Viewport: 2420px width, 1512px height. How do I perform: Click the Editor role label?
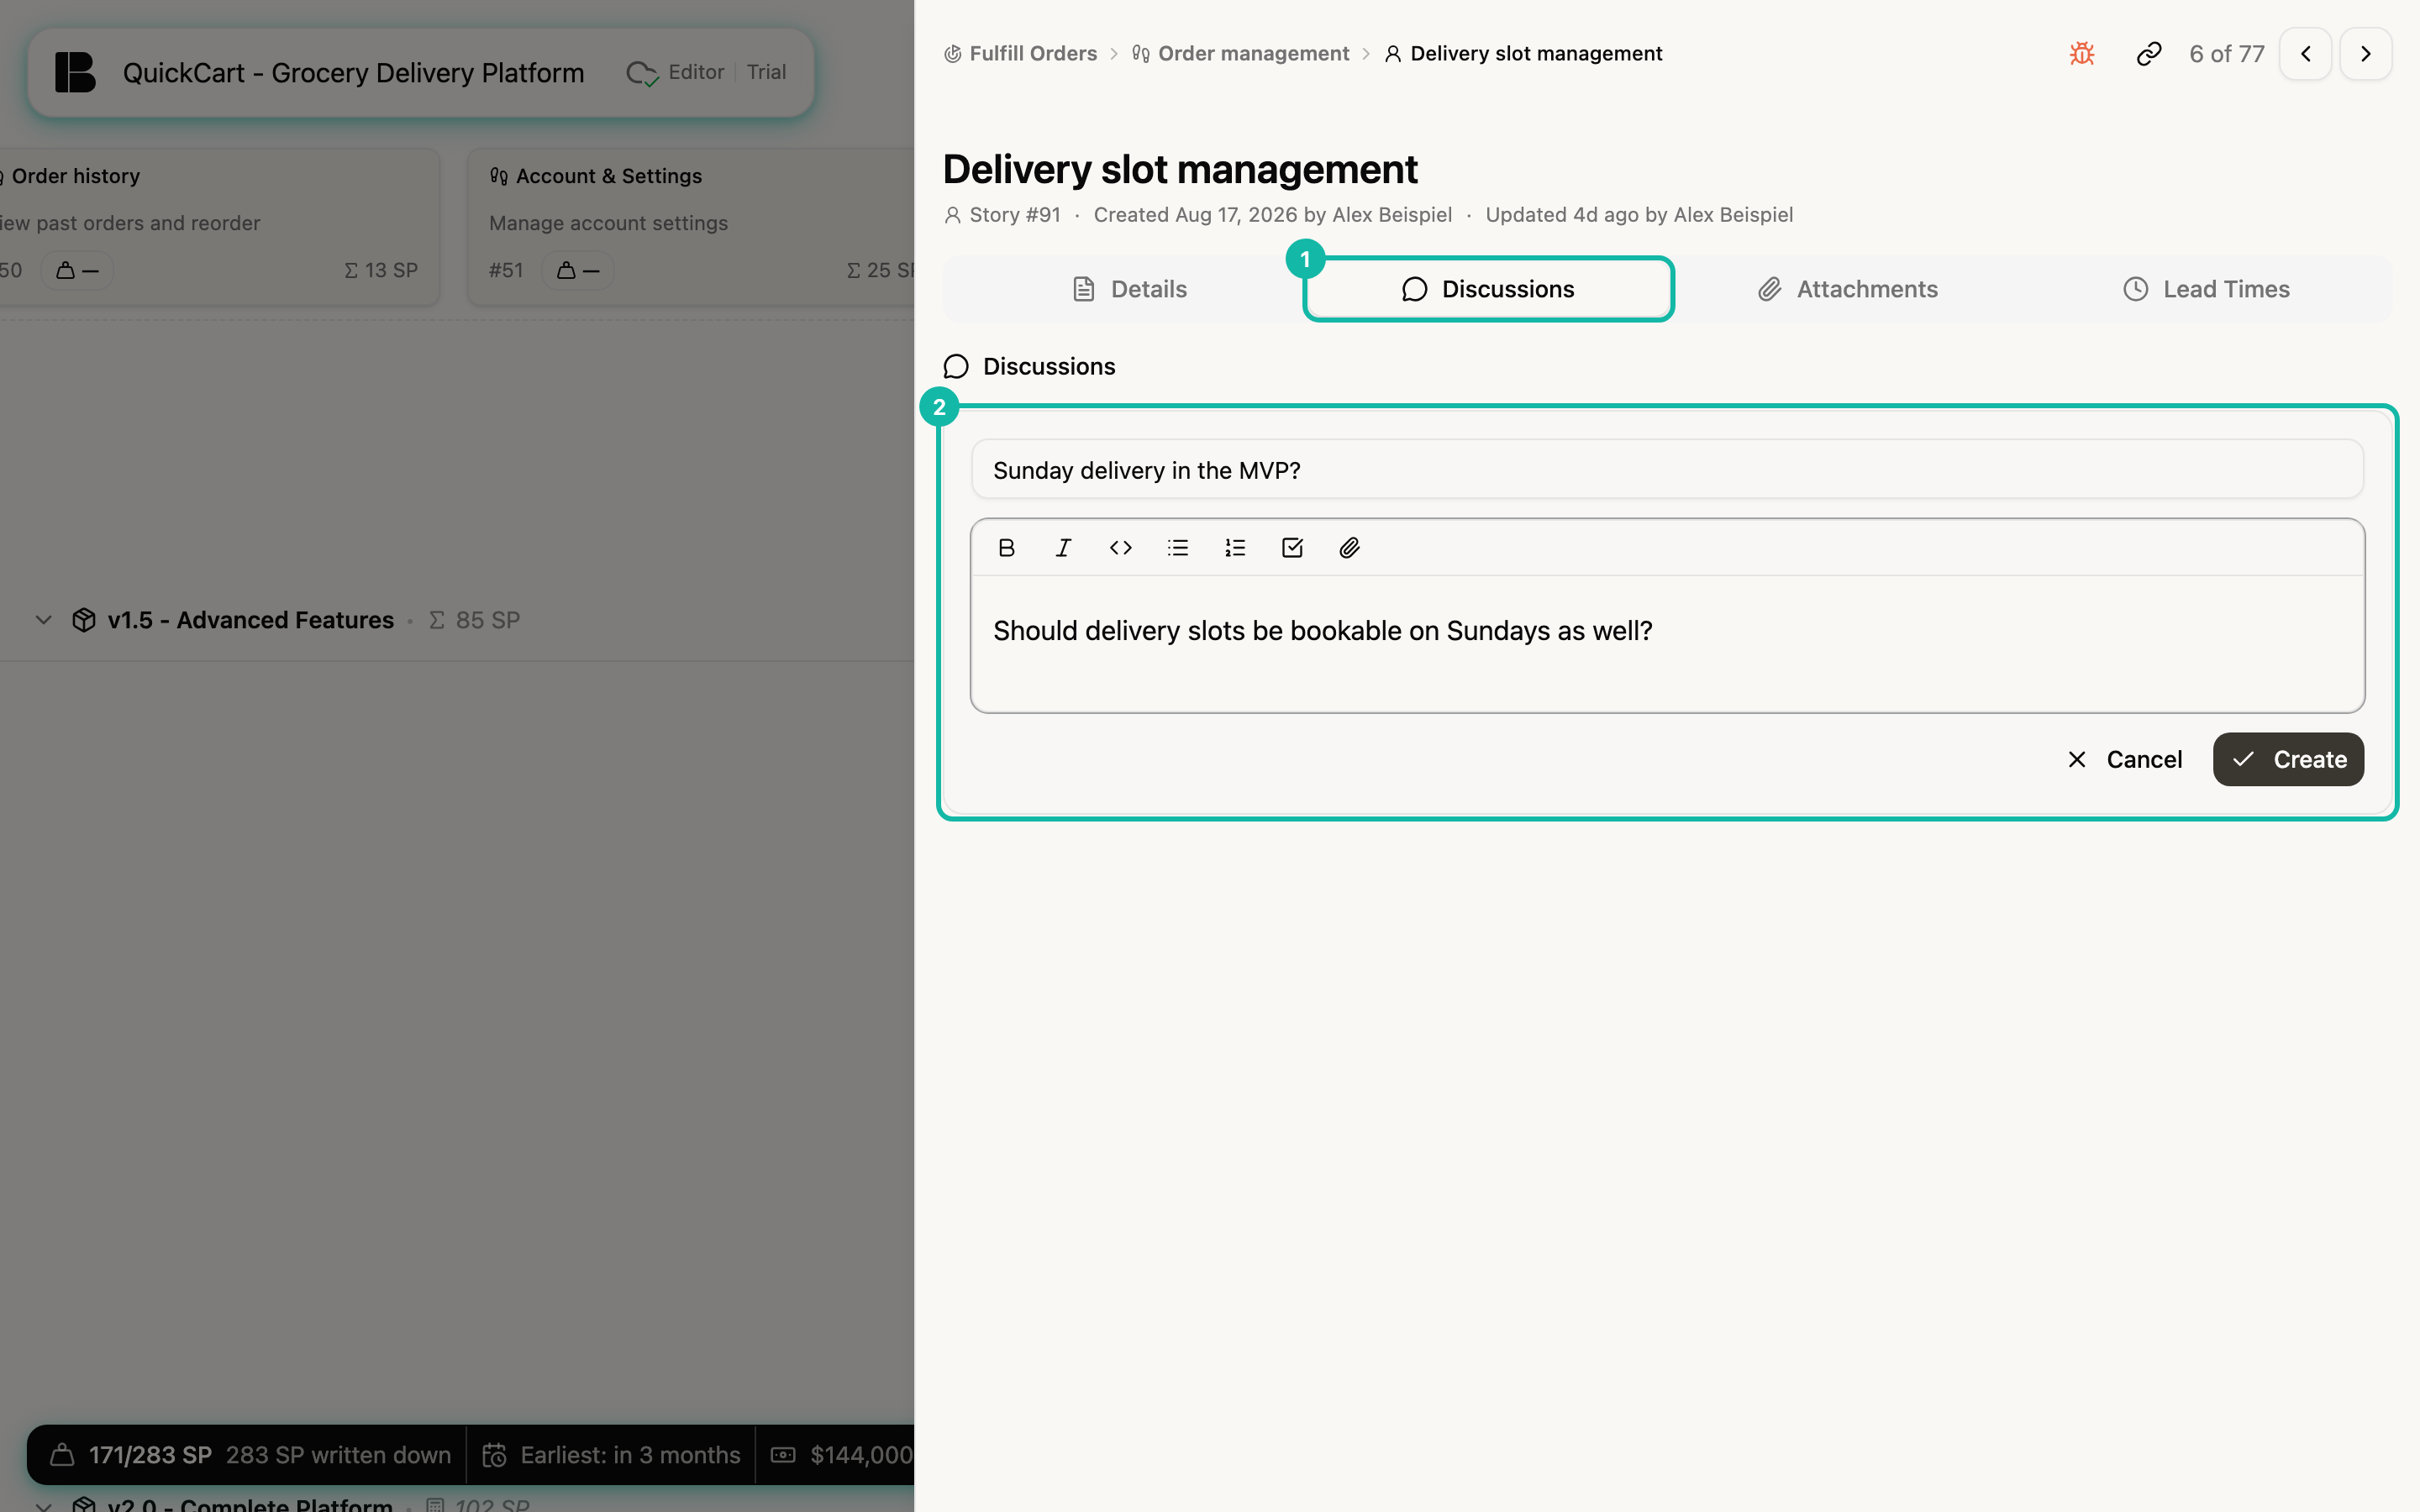coord(696,72)
